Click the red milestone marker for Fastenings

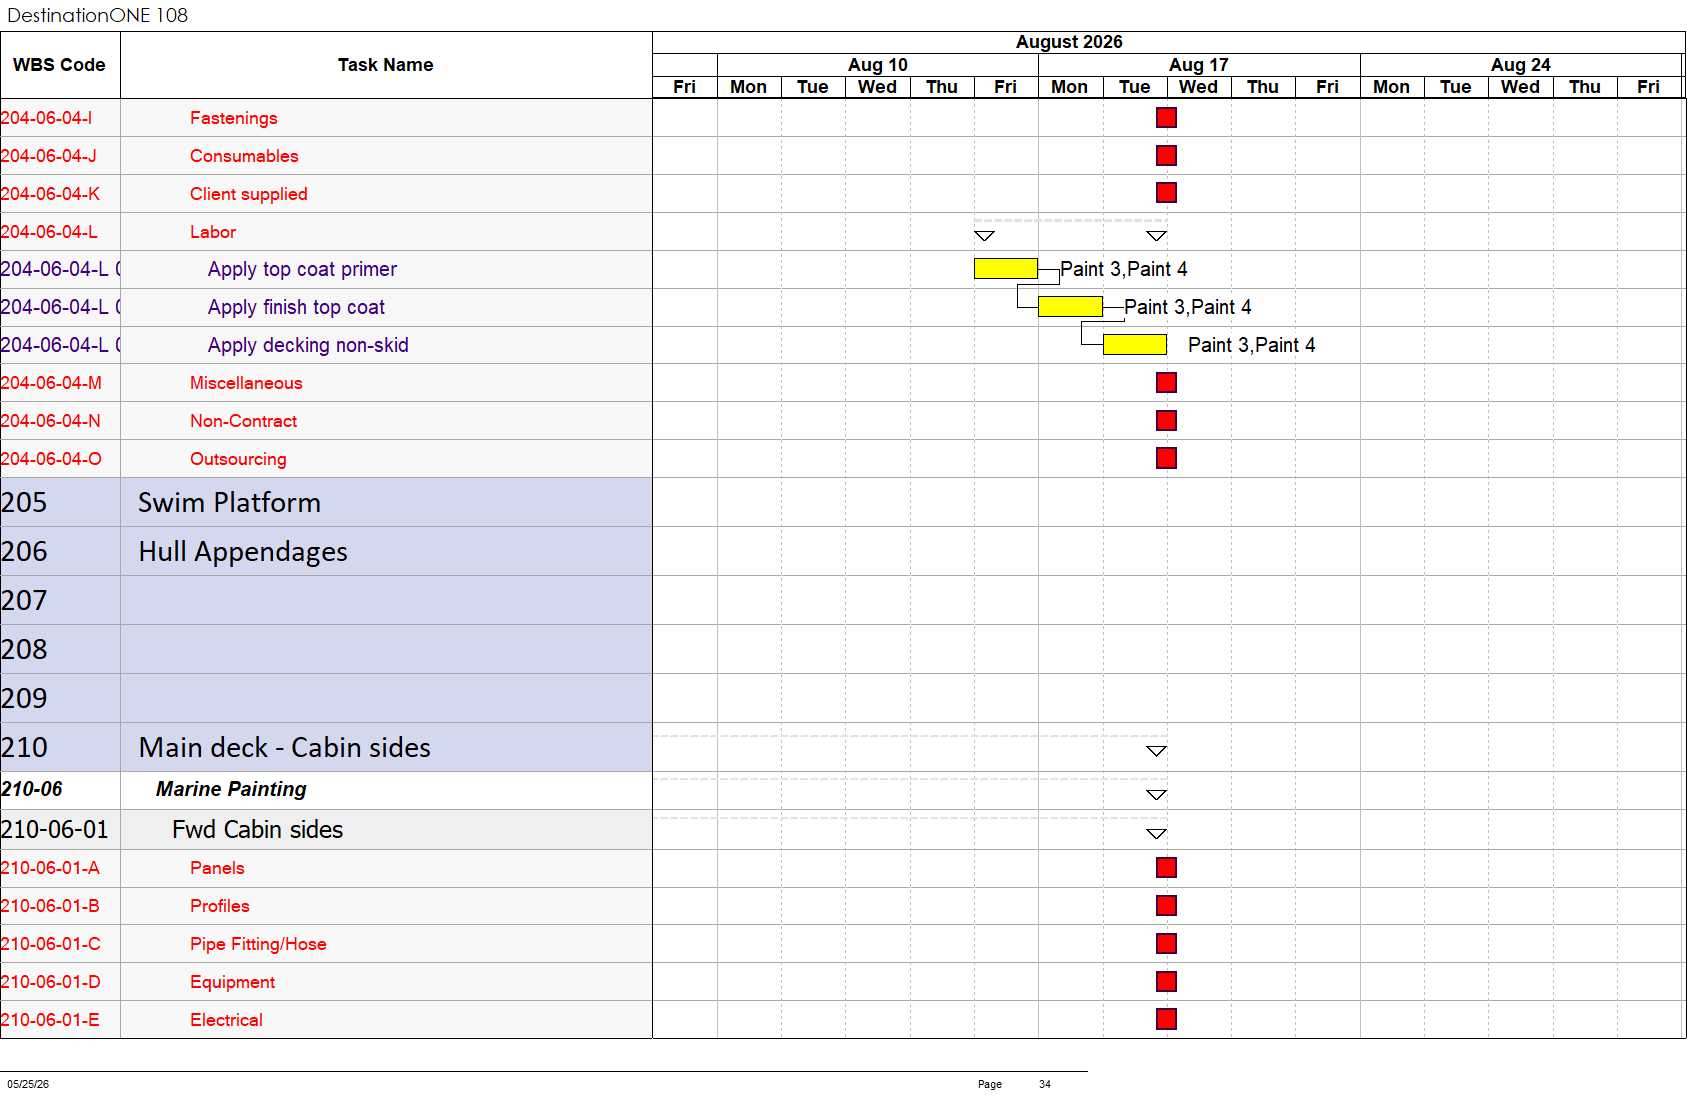point(1166,118)
